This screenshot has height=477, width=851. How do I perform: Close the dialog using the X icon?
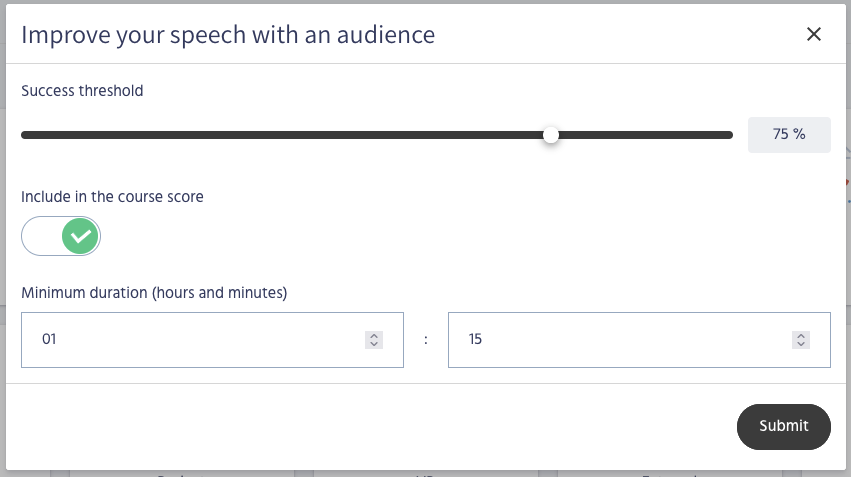(x=813, y=35)
